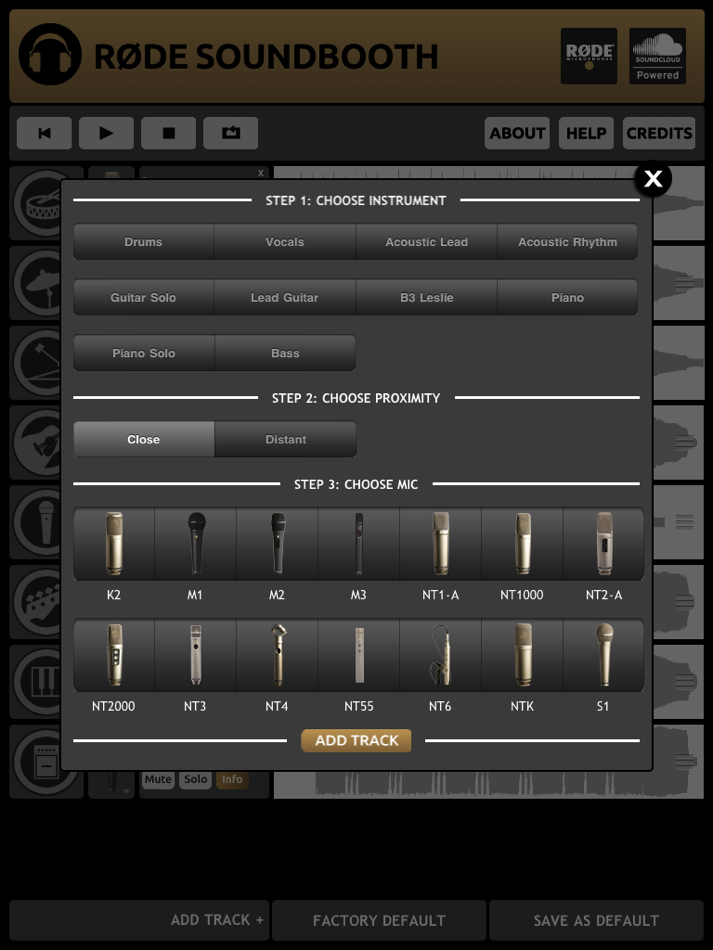Screen dimensions: 713x950
Task: Choose Piano Solo instrument
Action: [x=144, y=353]
